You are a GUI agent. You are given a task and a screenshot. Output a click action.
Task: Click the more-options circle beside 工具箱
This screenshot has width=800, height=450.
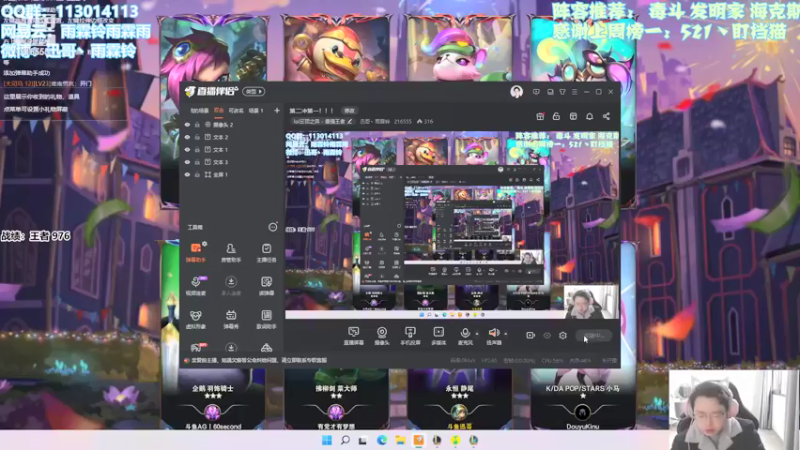tap(272, 227)
